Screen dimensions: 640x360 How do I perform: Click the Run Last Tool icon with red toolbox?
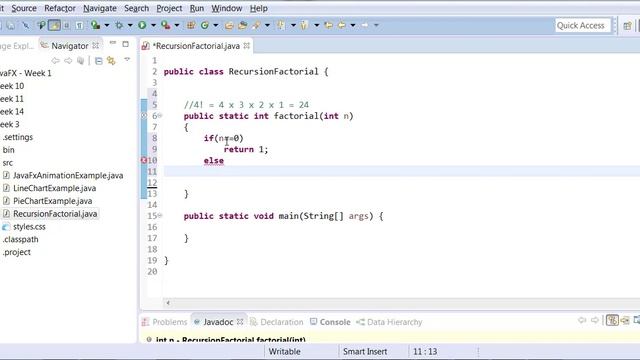pyautogui.click(x=165, y=25)
